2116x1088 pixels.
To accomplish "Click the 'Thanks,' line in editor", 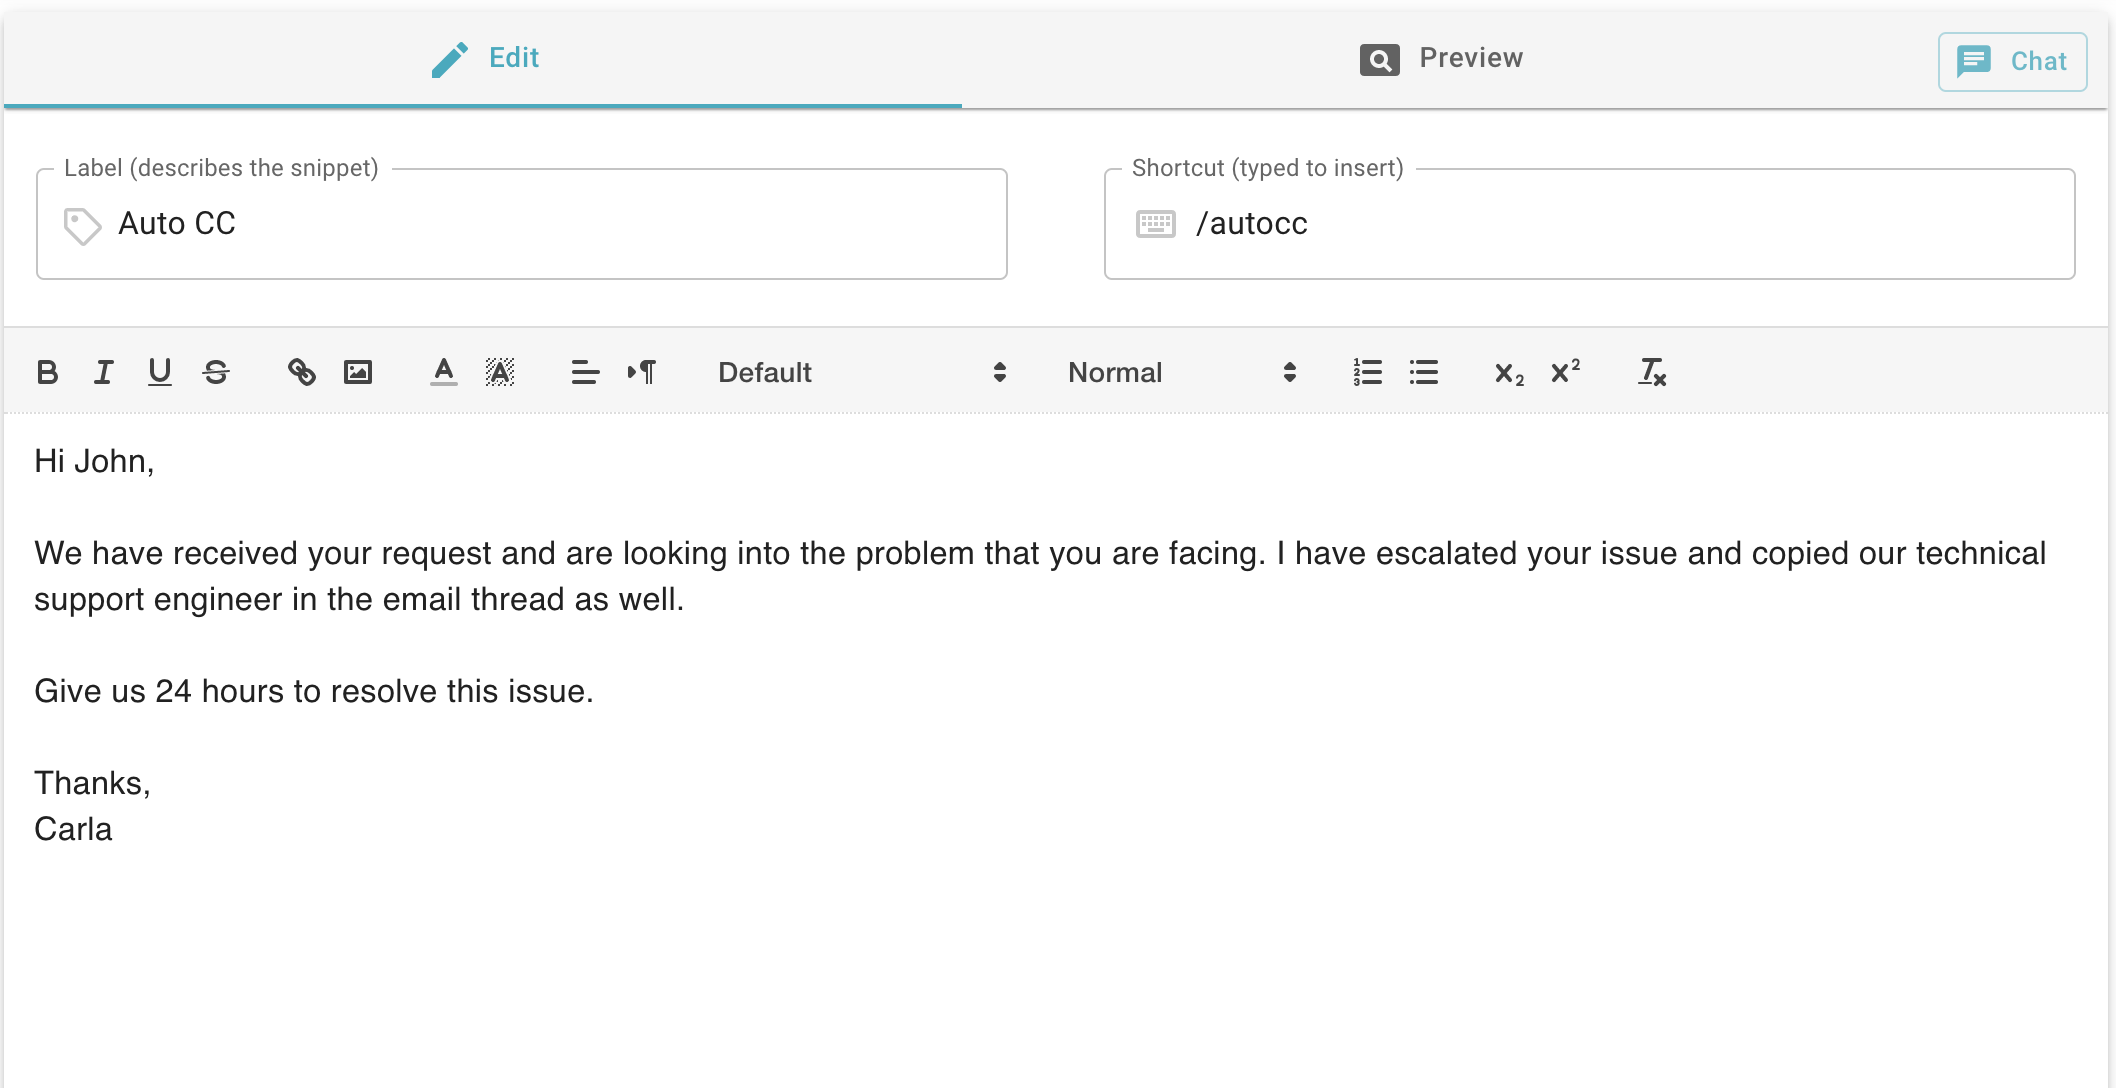I will pyautogui.click(x=92, y=783).
